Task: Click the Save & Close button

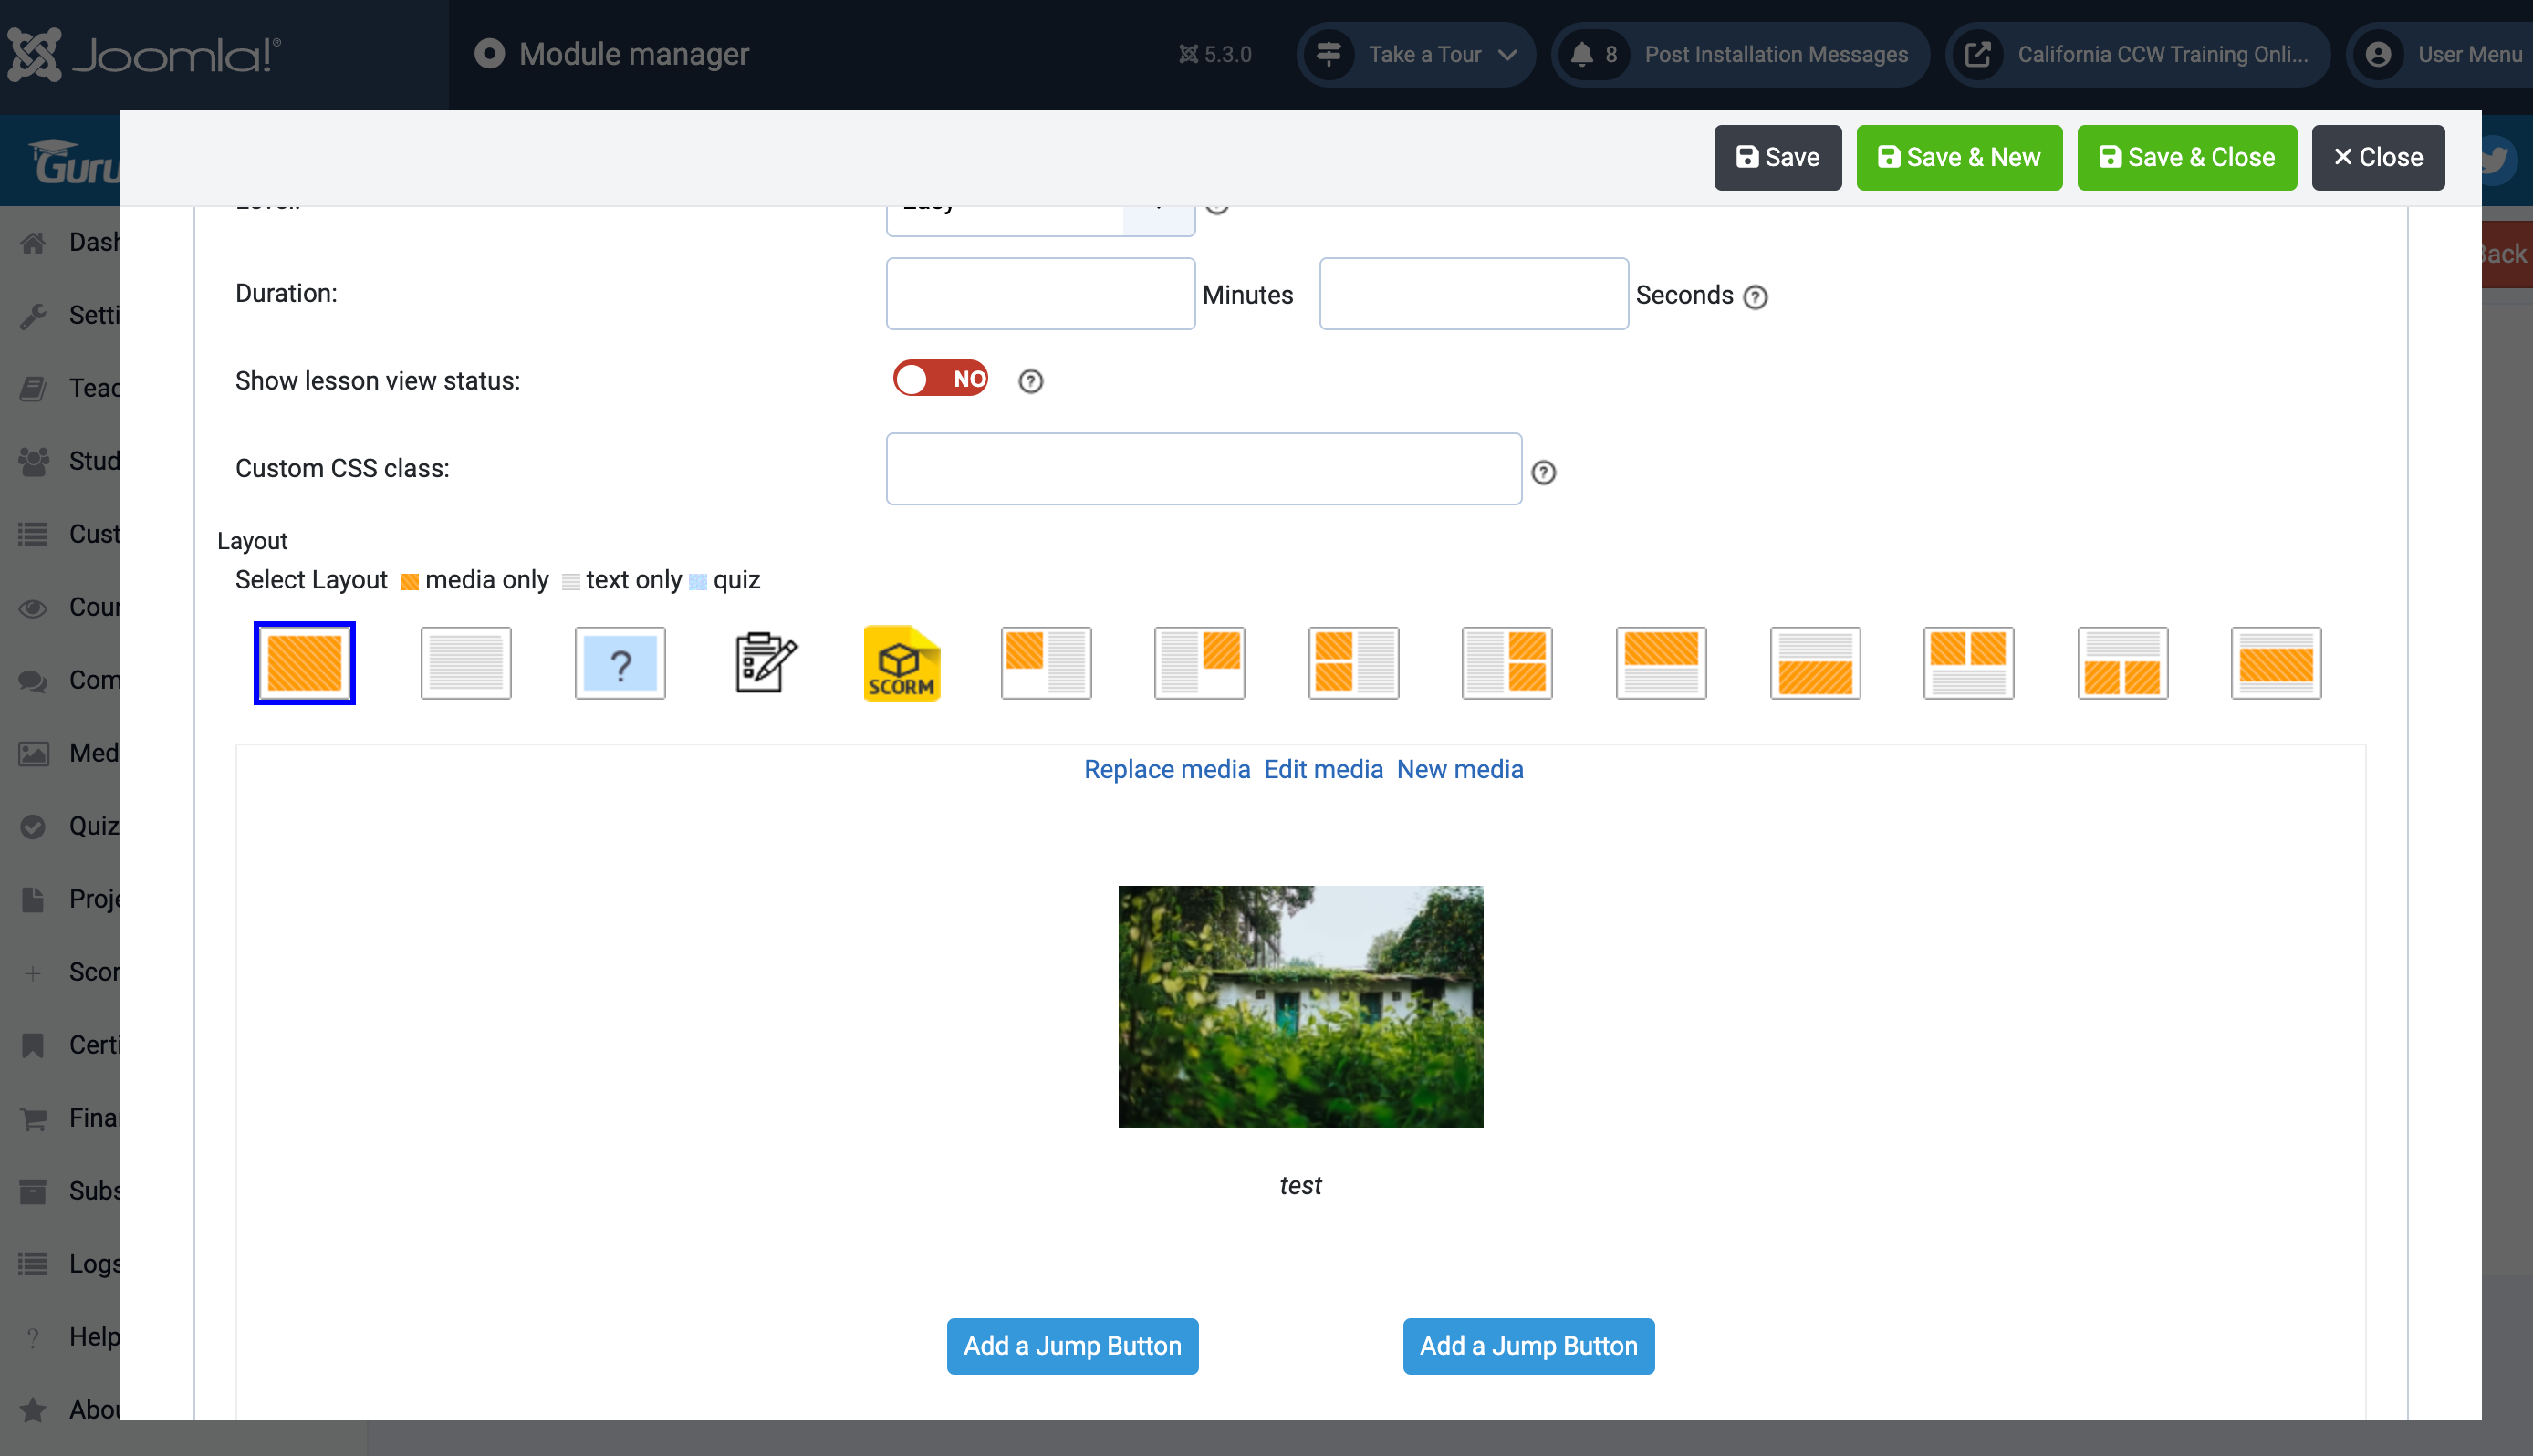Action: (2186, 157)
